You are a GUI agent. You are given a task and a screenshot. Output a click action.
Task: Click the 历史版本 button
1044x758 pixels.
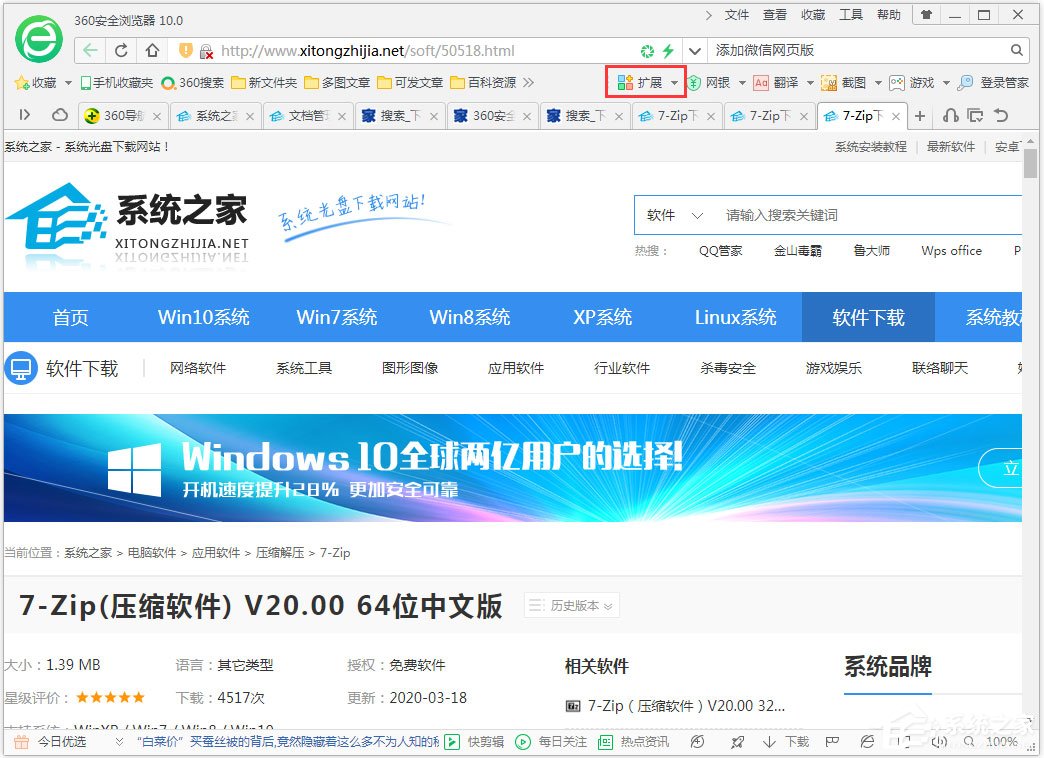571,605
